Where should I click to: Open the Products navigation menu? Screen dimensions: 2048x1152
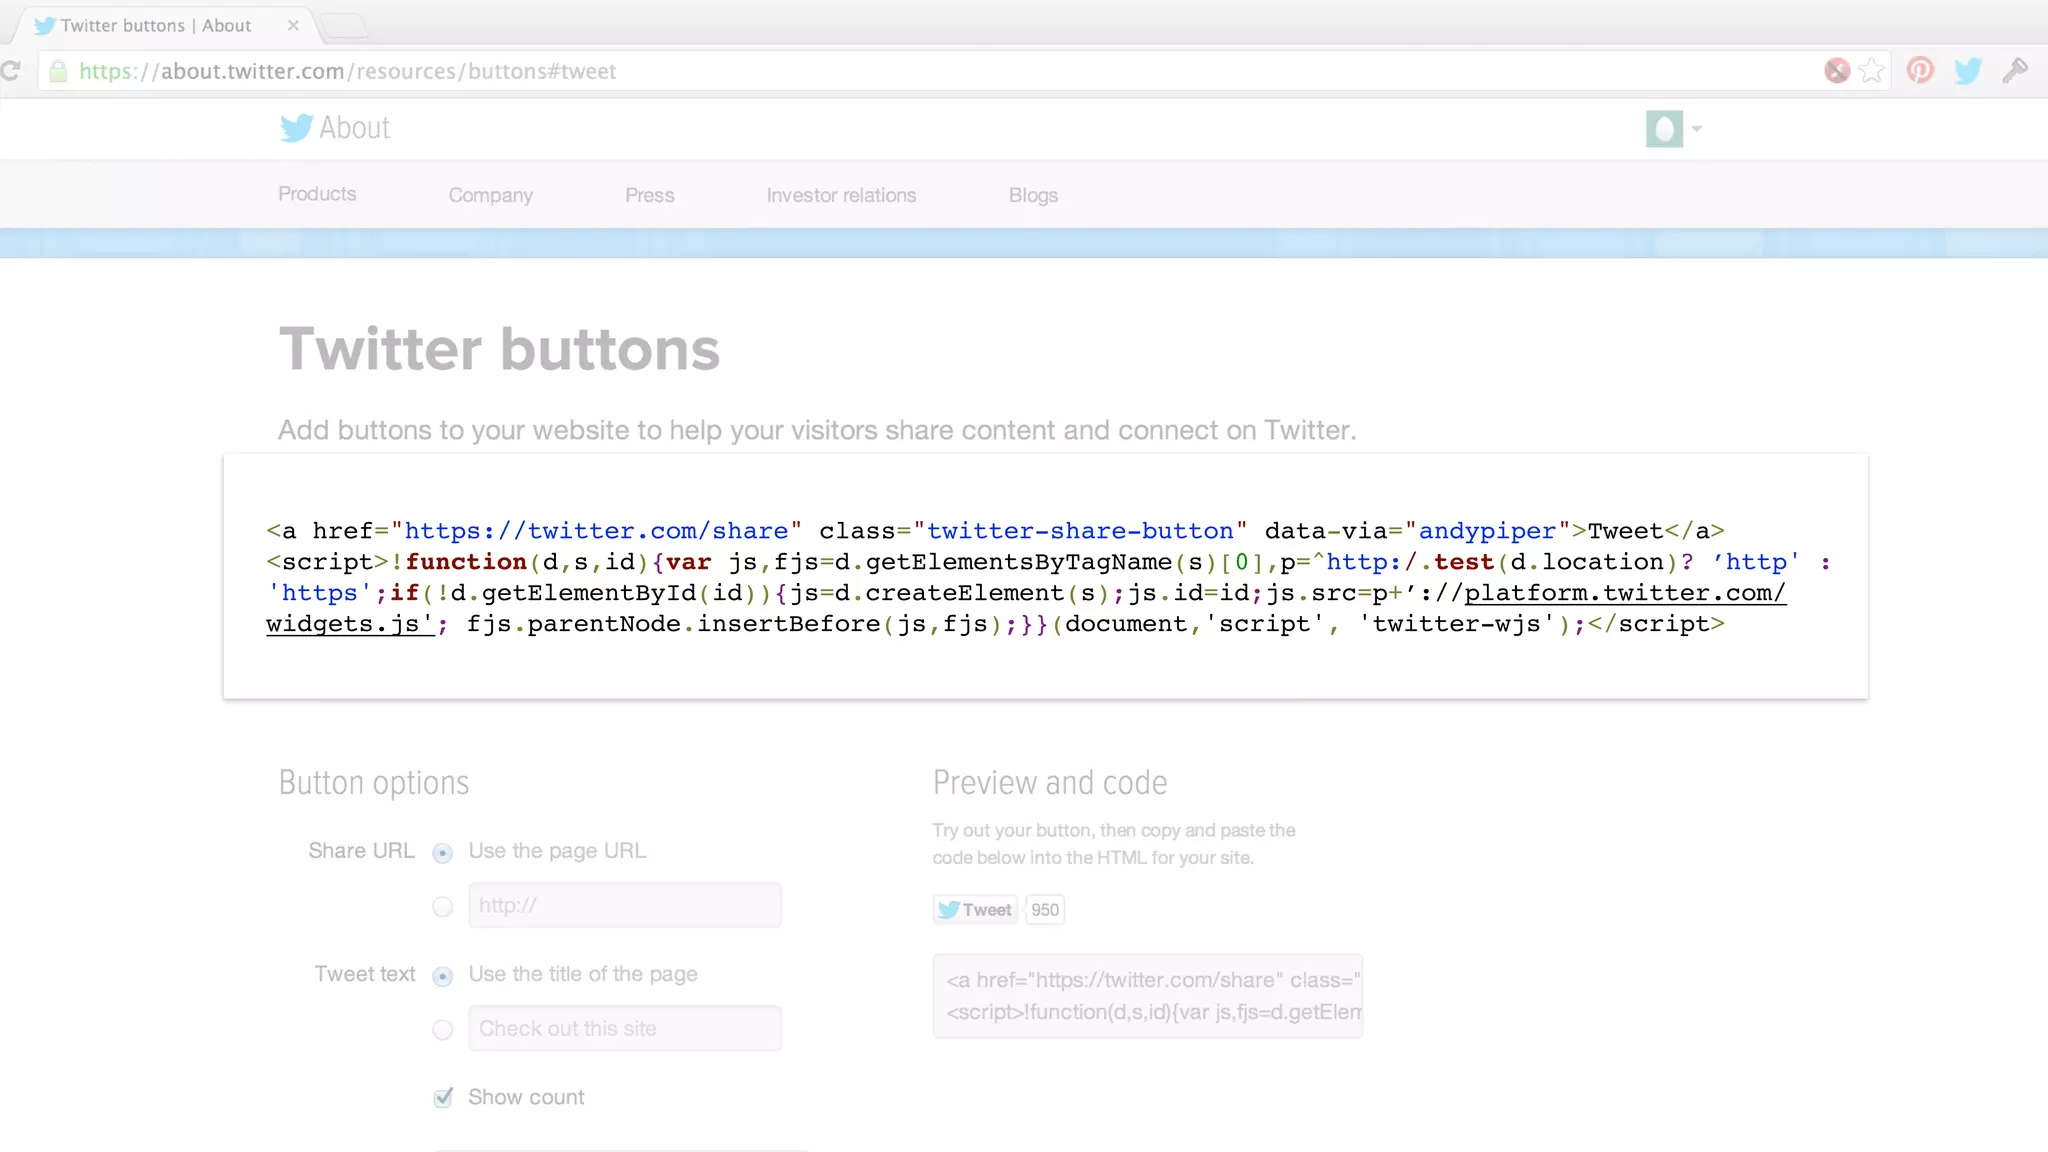(317, 194)
